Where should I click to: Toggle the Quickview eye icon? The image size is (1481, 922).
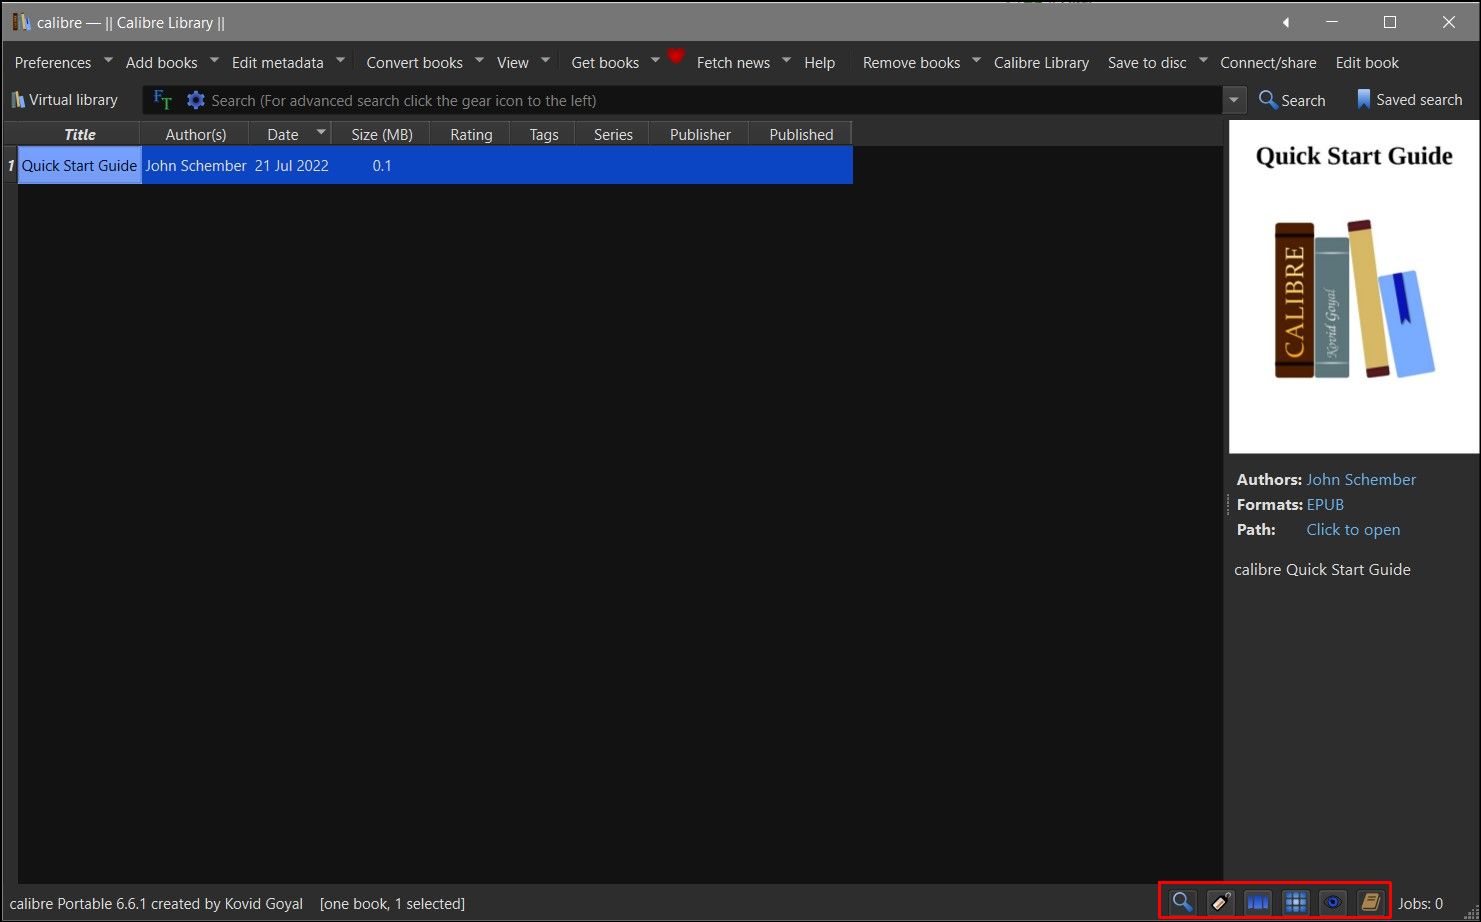(1333, 902)
